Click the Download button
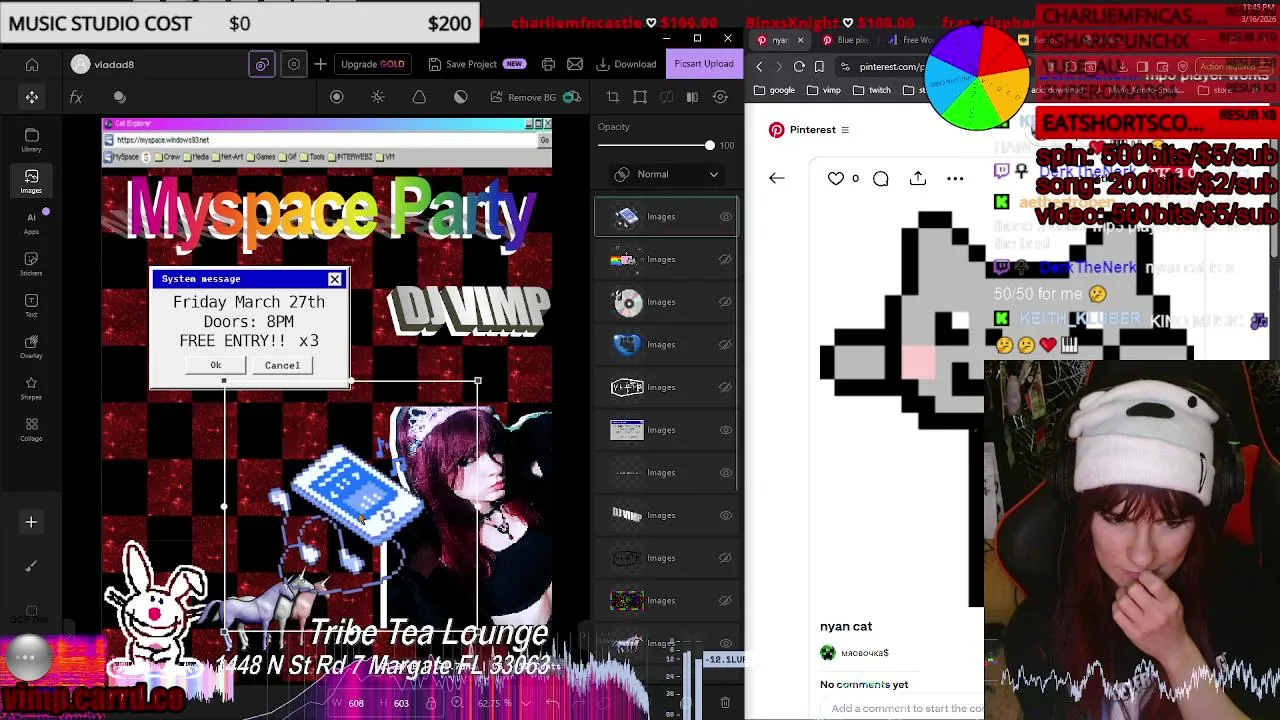The width and height of the screenshot is (1280, 720). 626,64
